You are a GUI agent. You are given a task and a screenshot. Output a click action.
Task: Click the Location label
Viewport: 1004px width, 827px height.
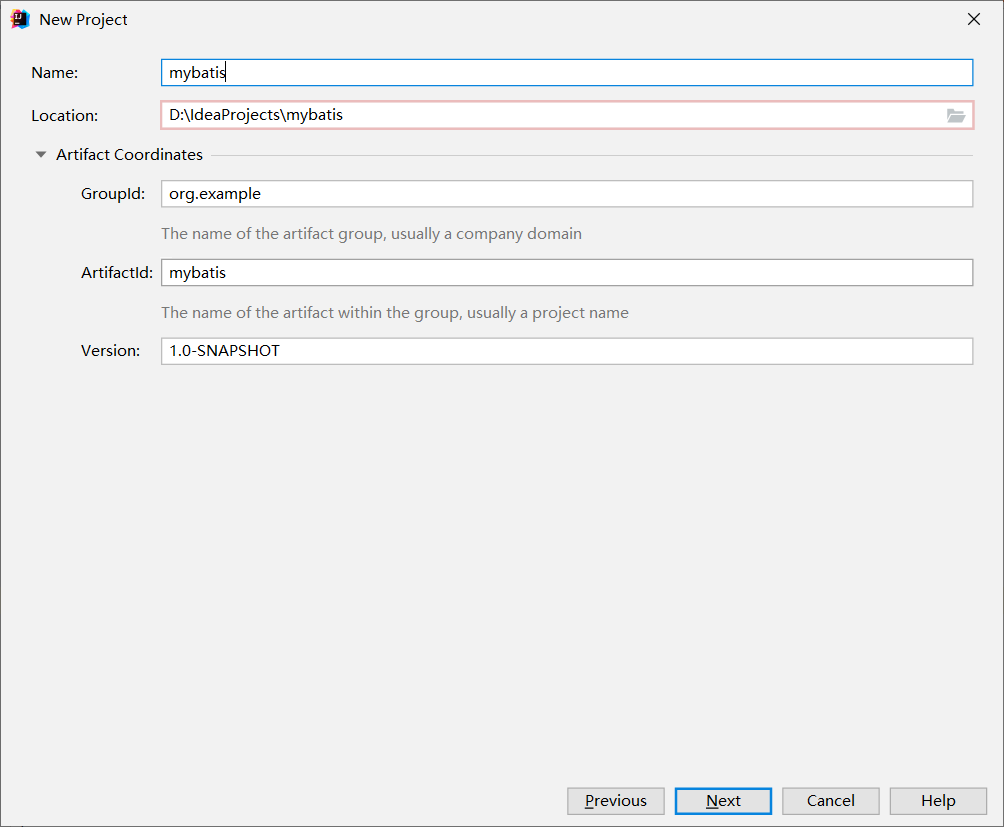64,115
